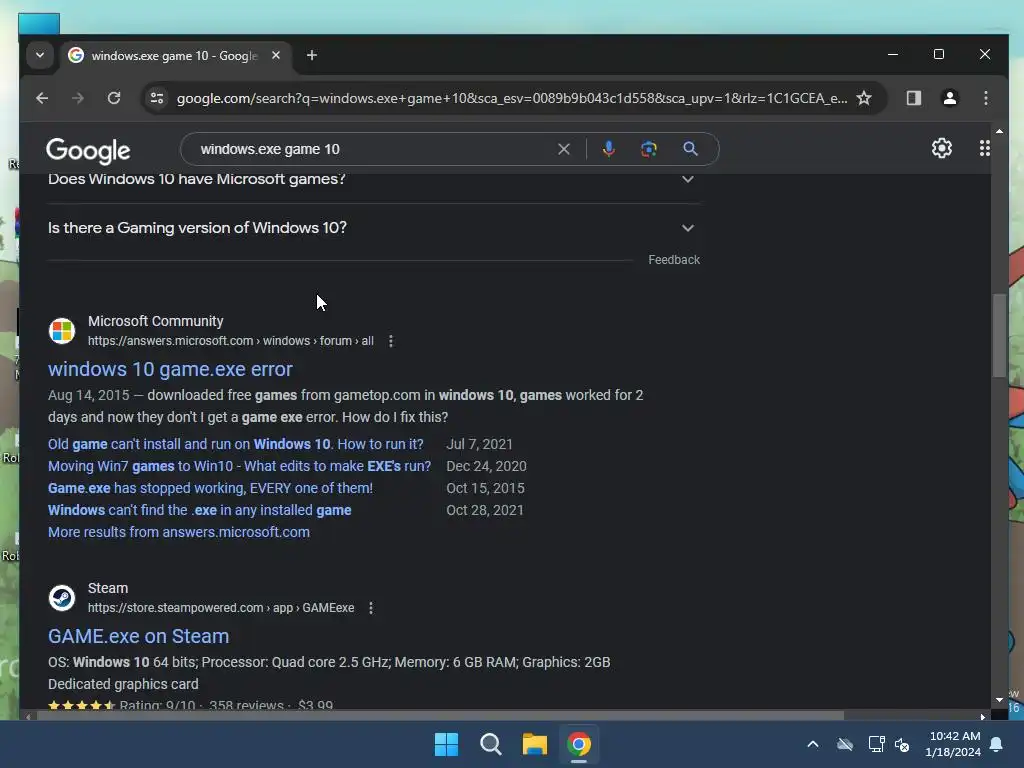This screenshot has height=768, width=1024.
Task: Click the vertical page scrollbar thumb
Action: (999, 336)
